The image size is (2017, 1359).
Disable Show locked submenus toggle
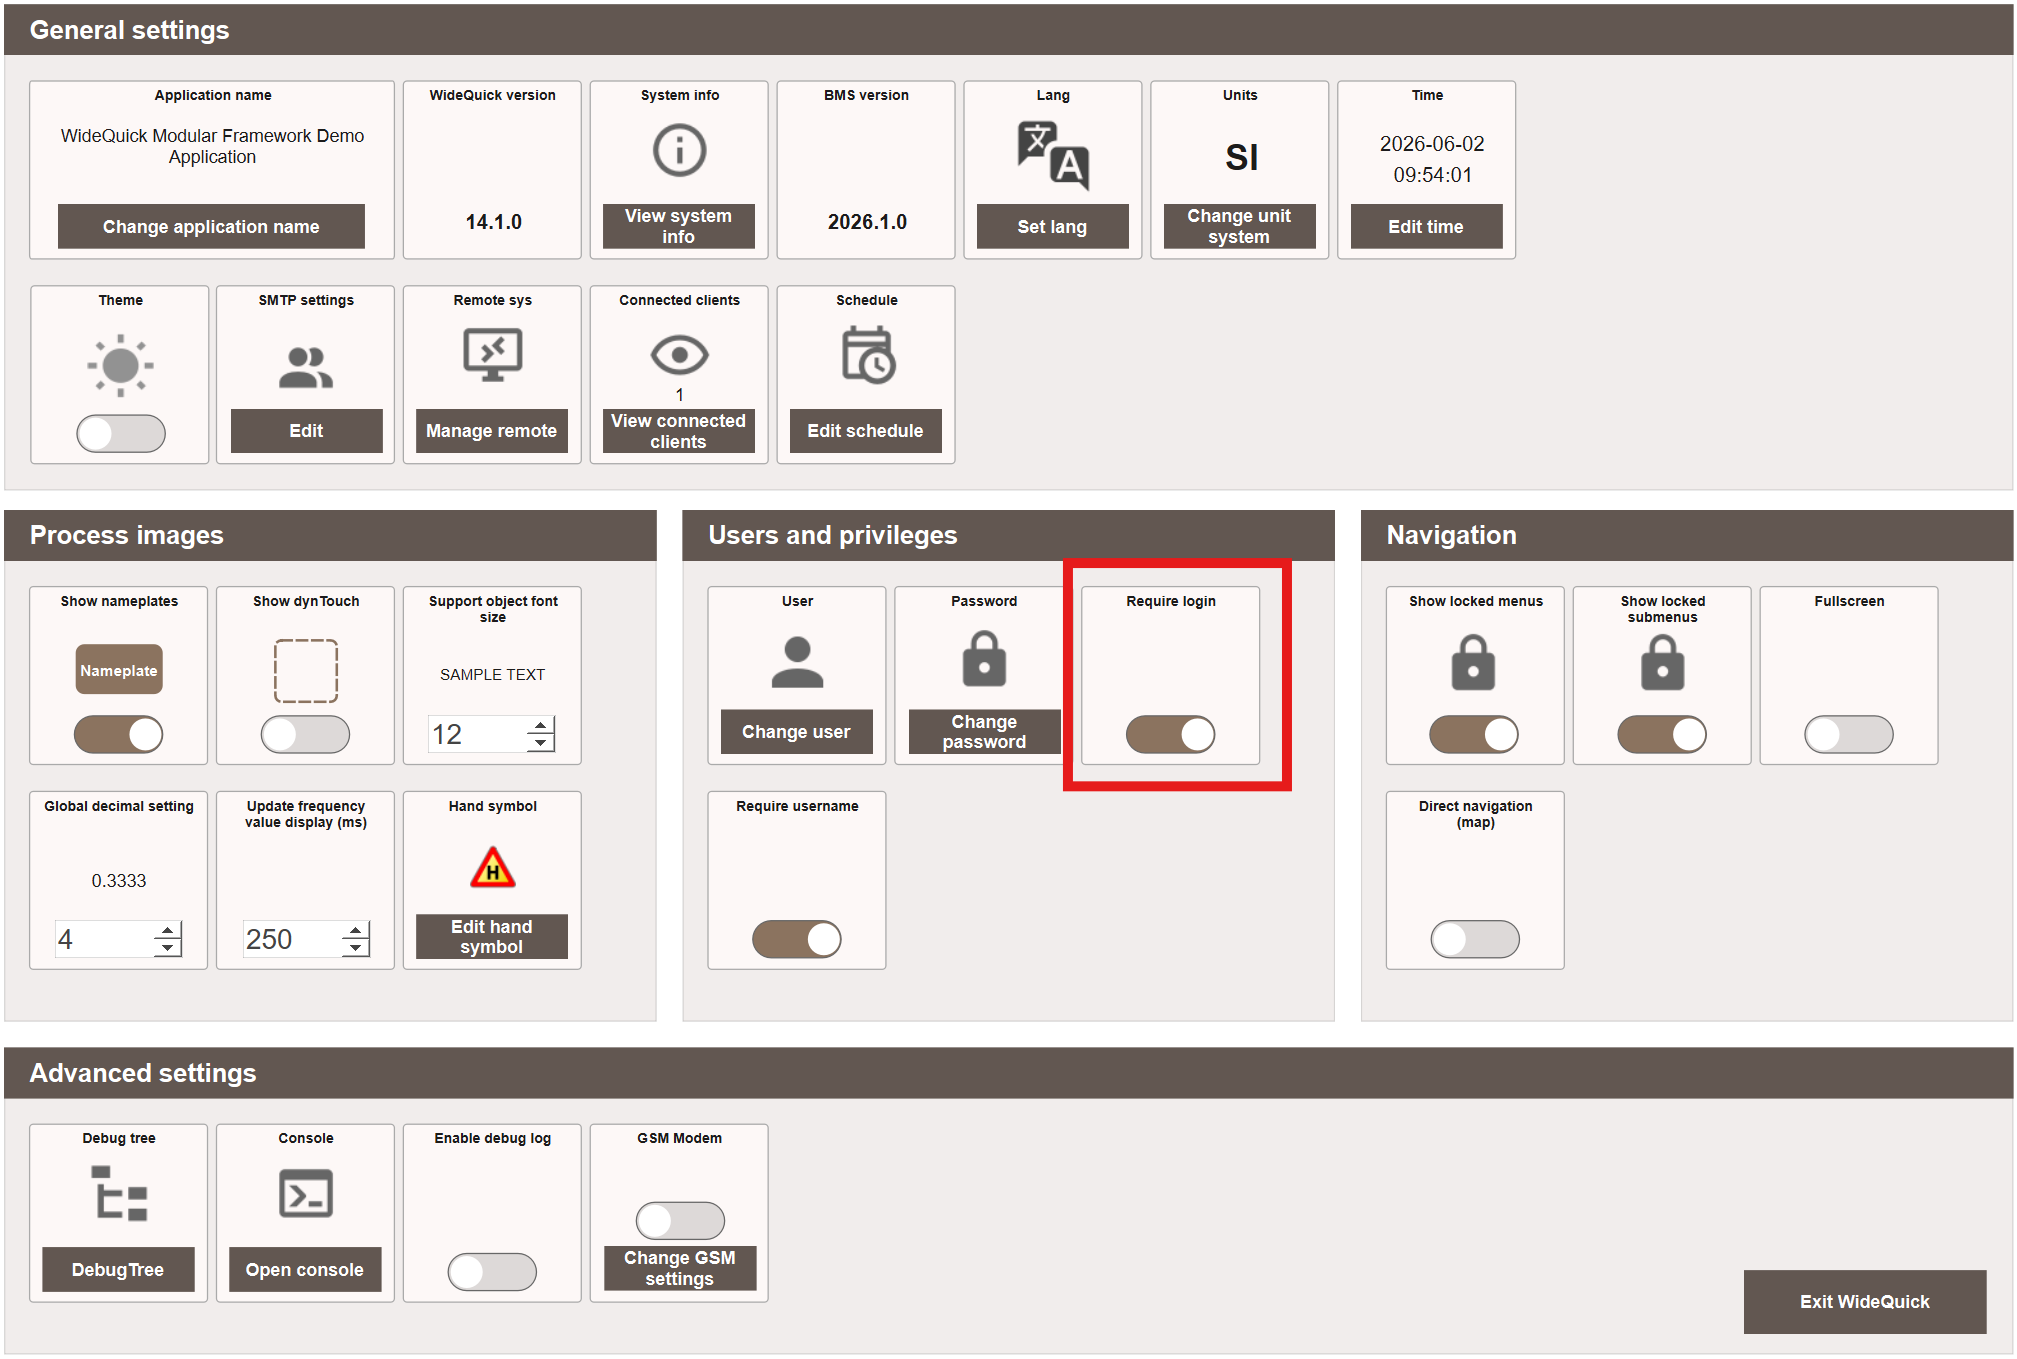[x=1662, y=735]
